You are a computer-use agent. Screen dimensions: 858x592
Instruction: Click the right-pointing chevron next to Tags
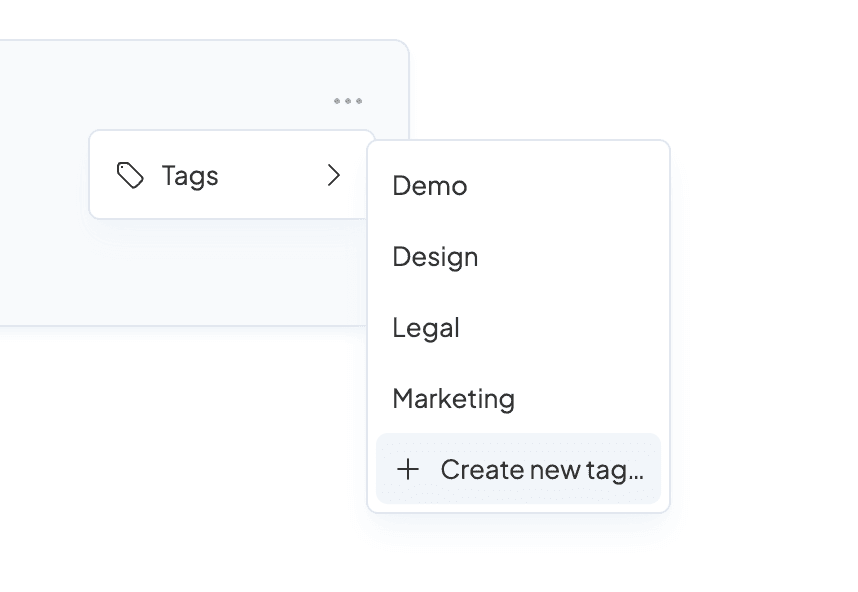(334, 175)
